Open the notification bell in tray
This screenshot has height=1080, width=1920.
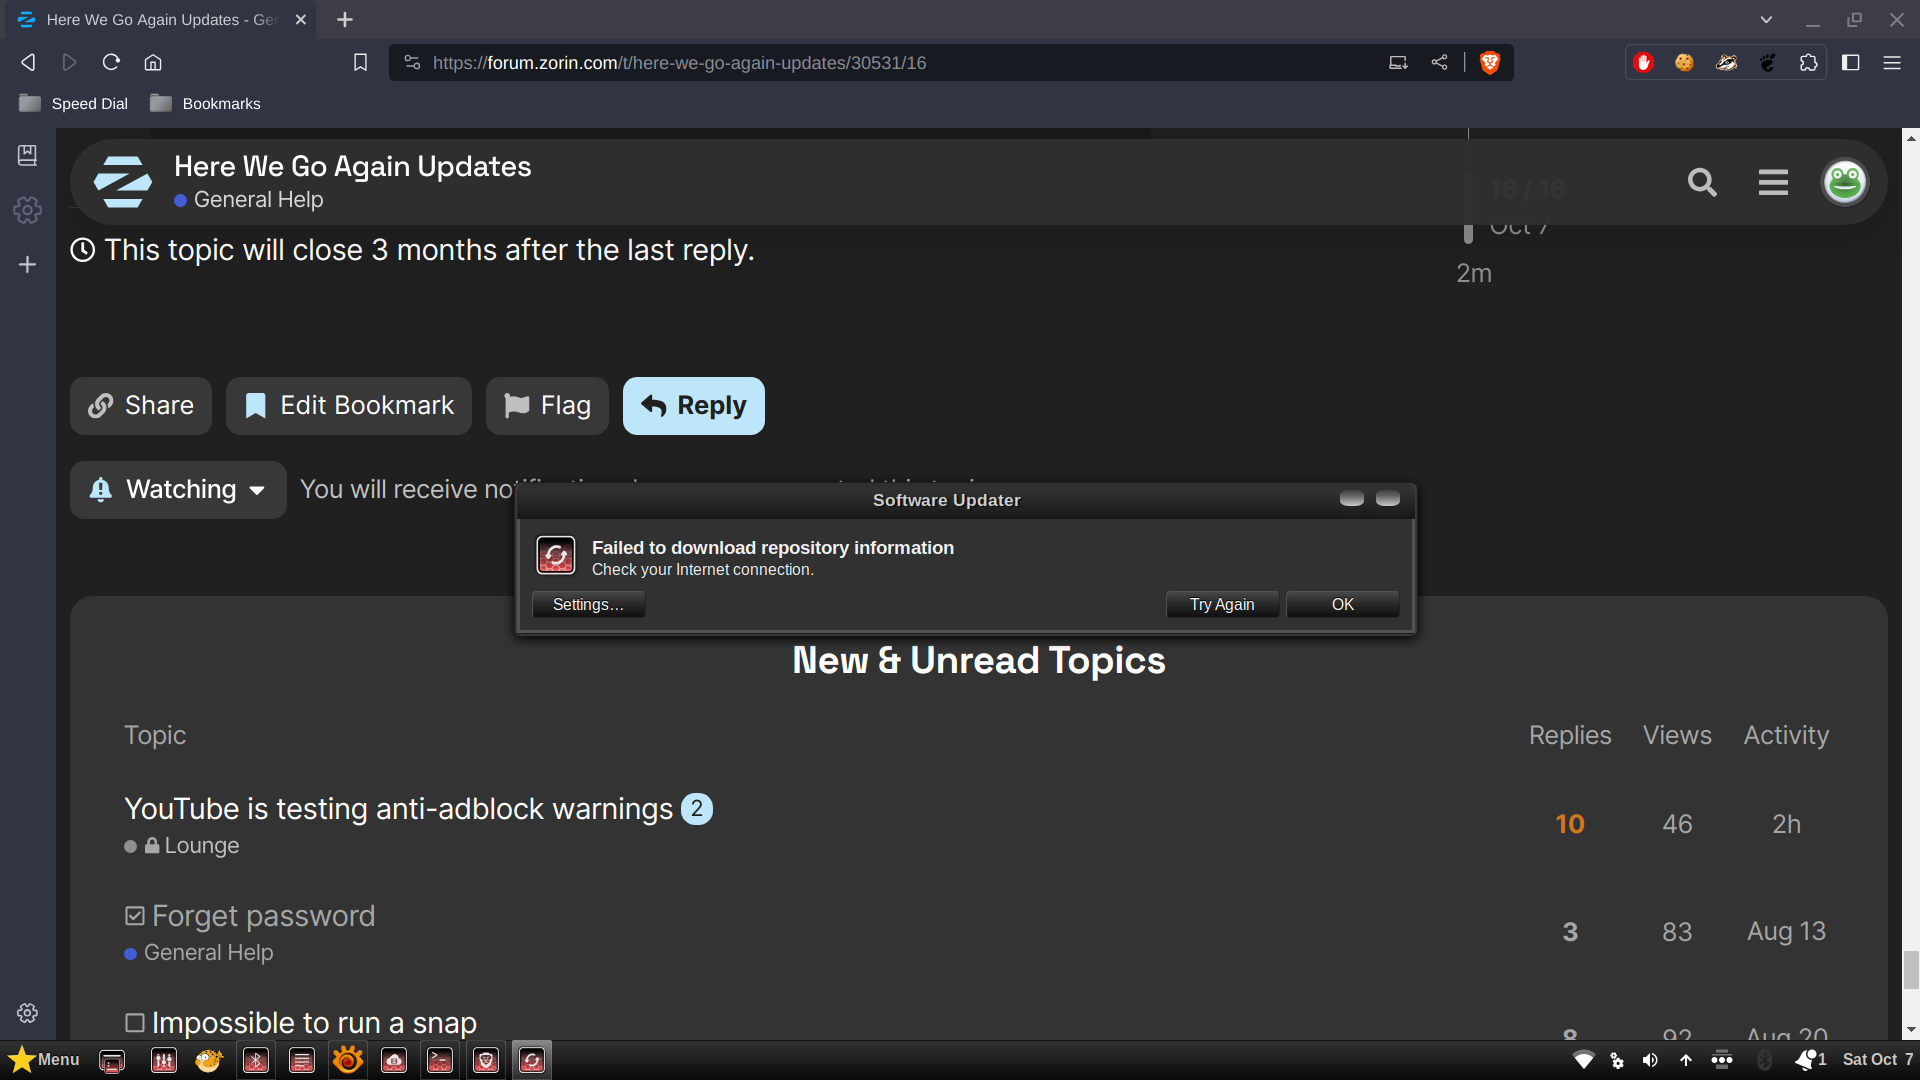click(1810, 1060)
